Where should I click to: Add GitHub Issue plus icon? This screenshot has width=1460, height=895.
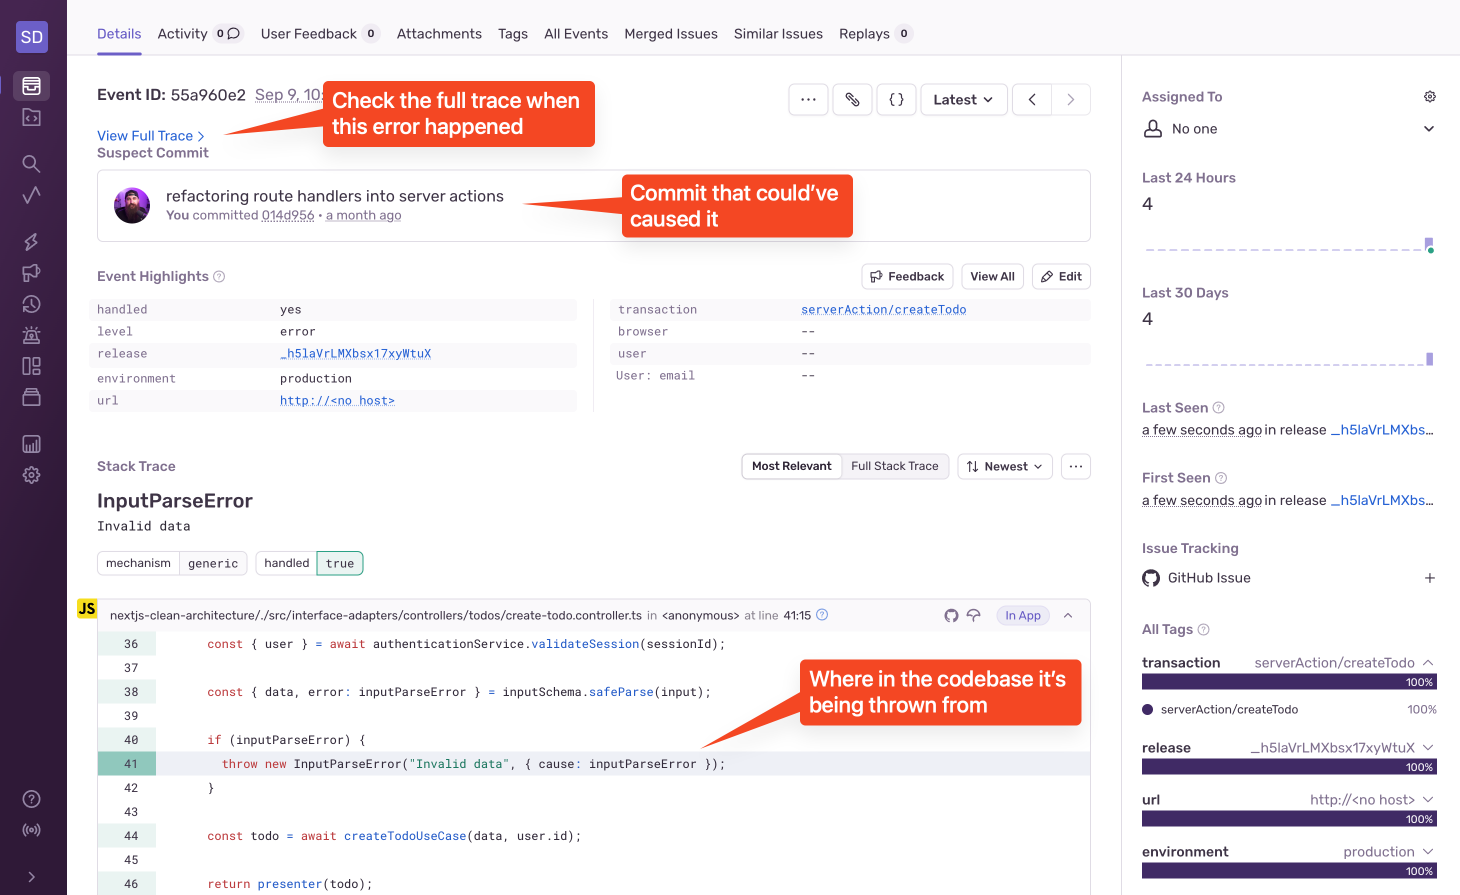(x=1430, y=578)
